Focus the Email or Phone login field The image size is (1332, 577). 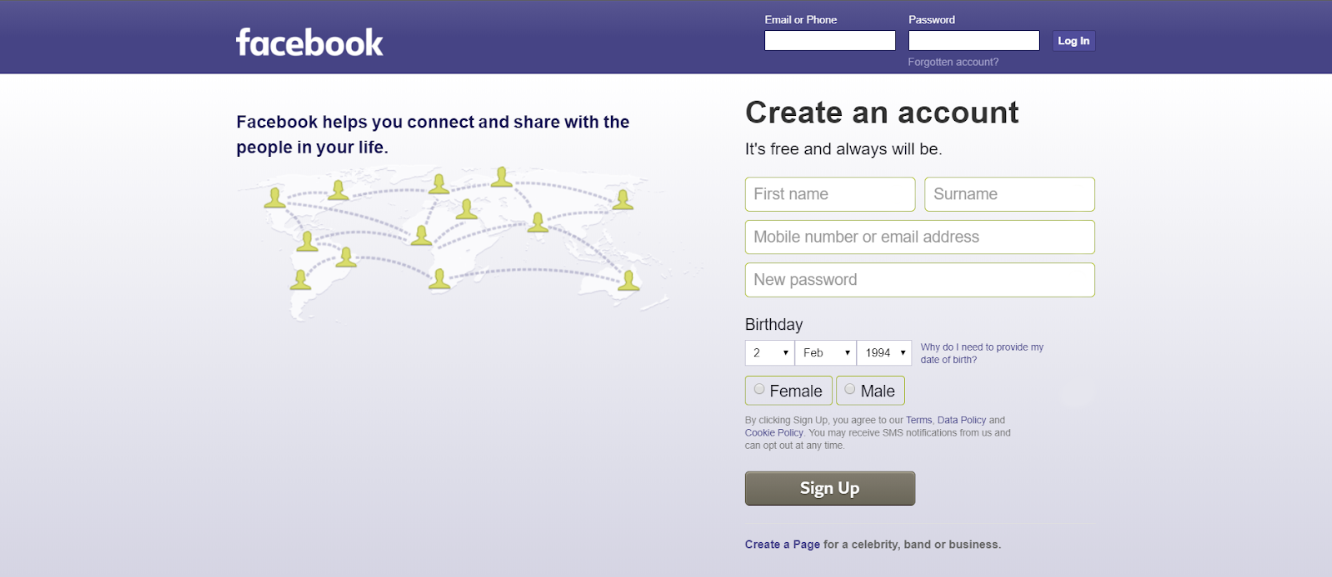click(x=830, y=41)
